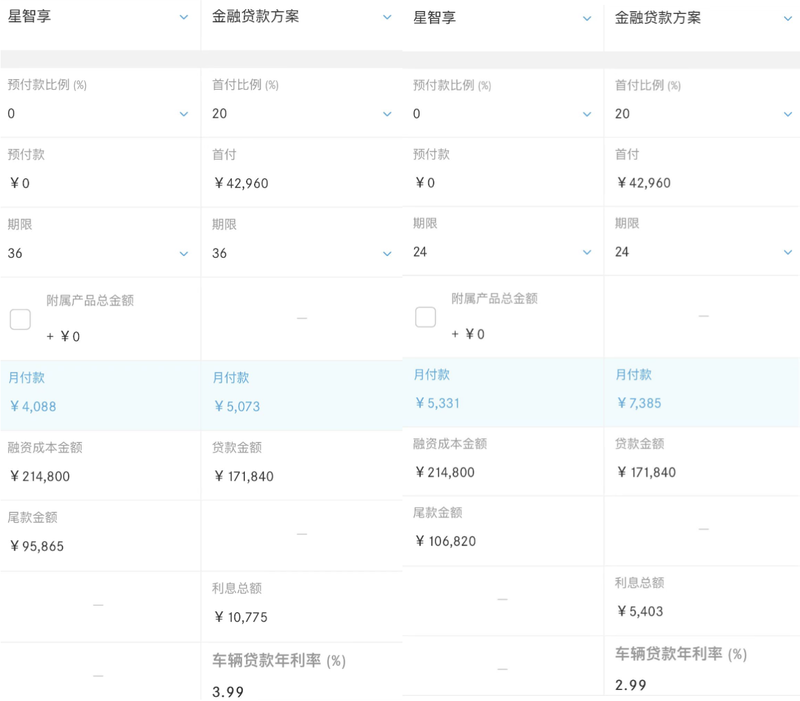
Task: Expand 预付款比例 chevron in the 24-month panel
Action: point(589,114)
